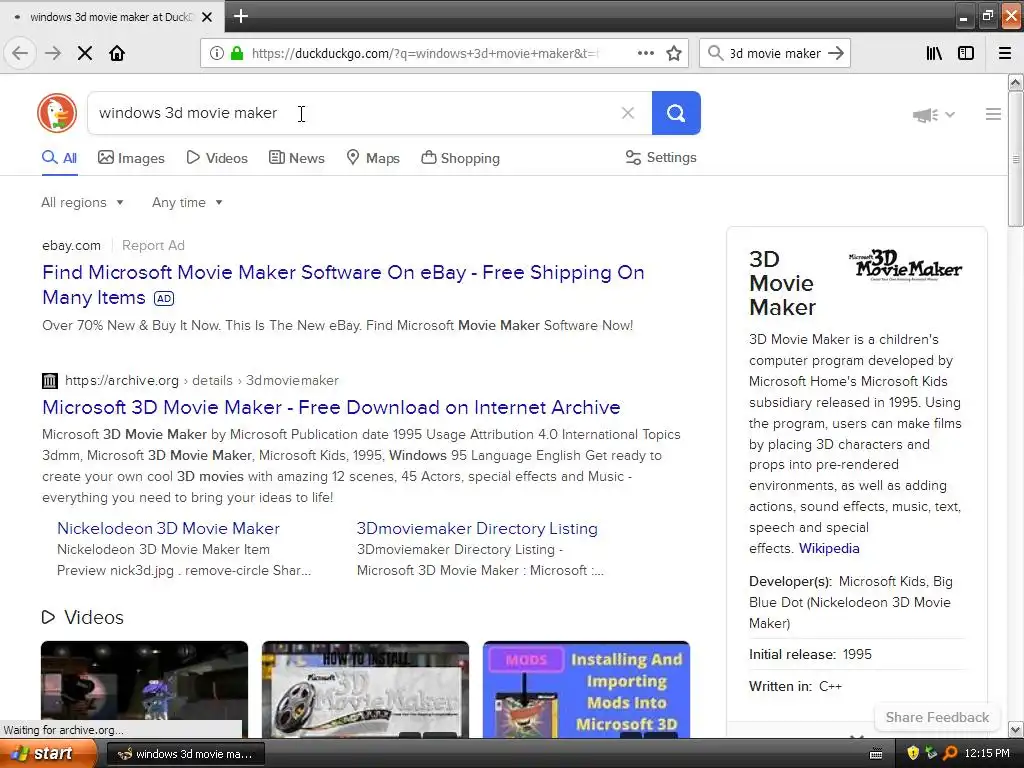The height and width of the screenshot is (768, 1024).
Task: Click the tray keyboard icon
Action: 876,754
